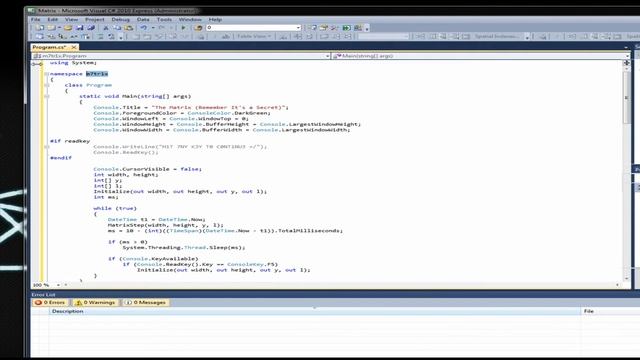Image resolution: width=640 pixels, height=360 pixels.
Task: Click the green Start Page icon
Action: point(347,28)
